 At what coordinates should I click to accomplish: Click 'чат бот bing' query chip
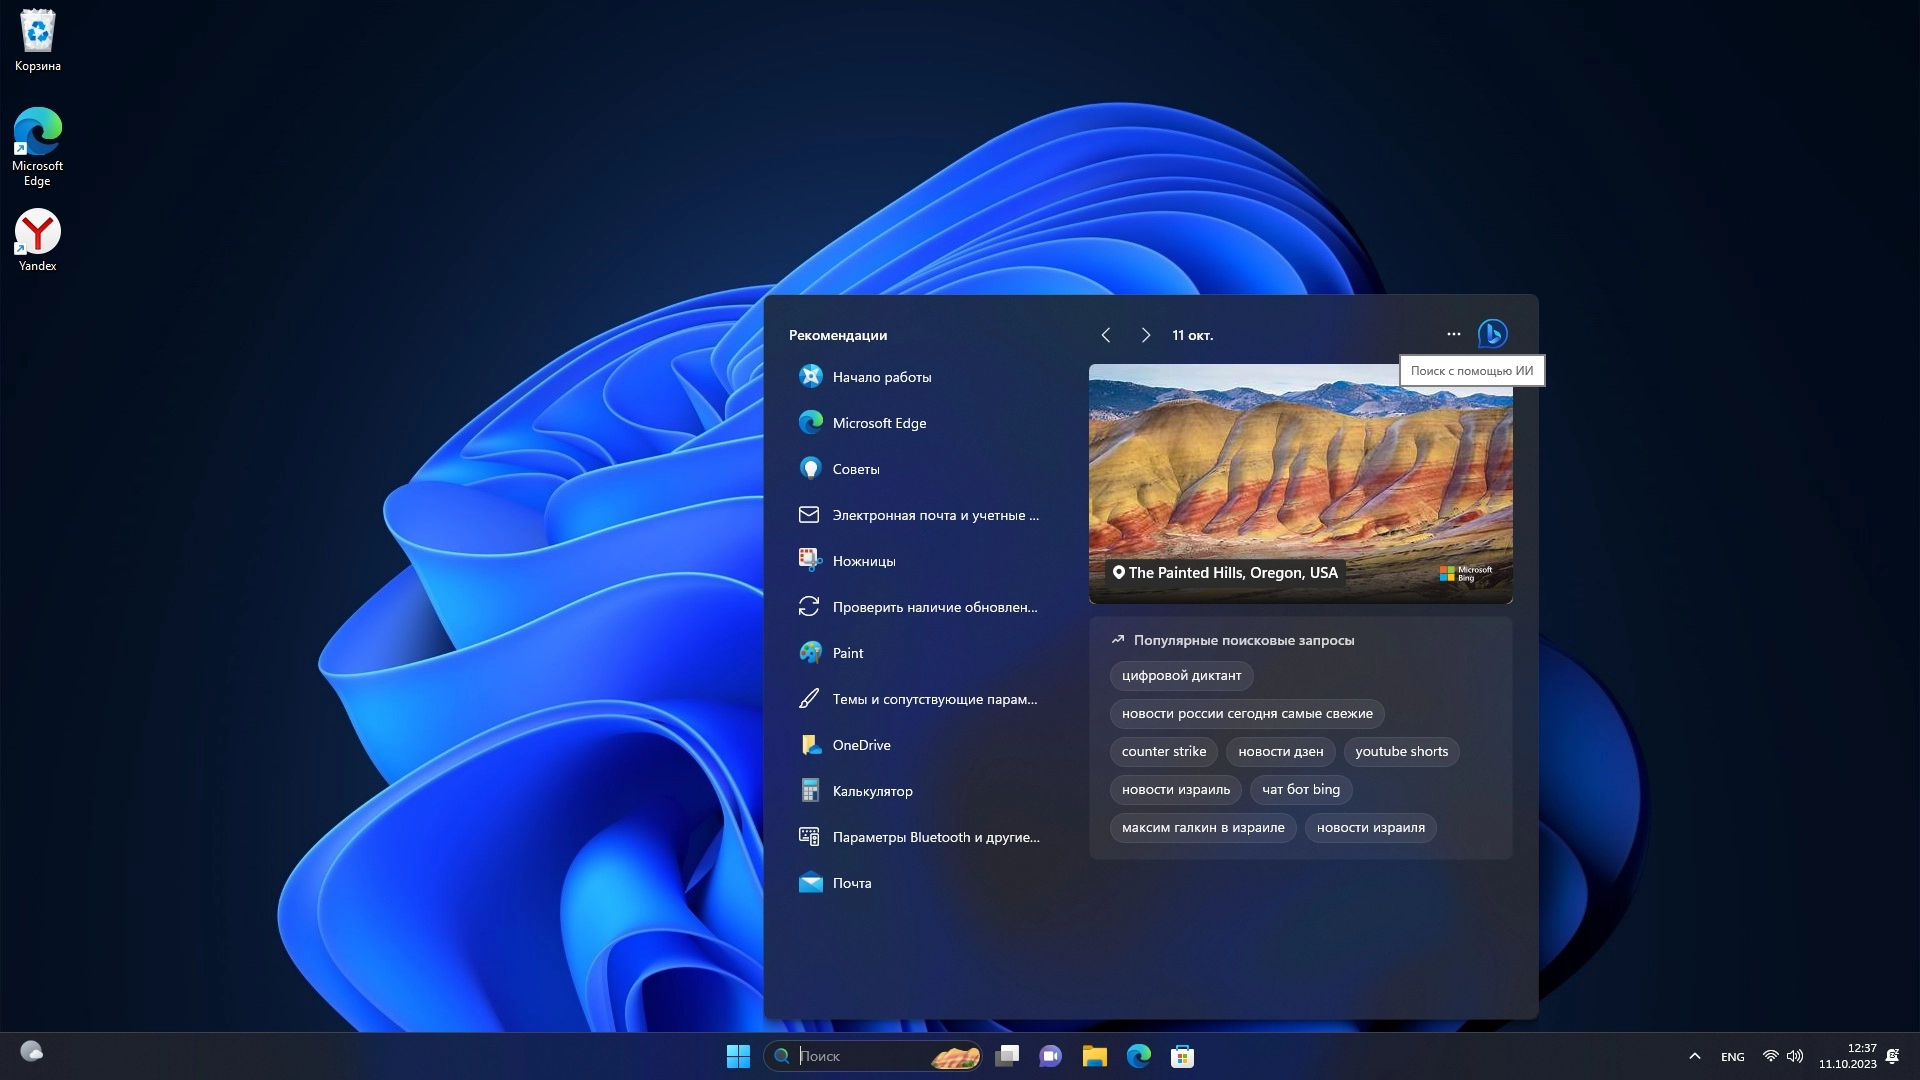pos(1300,790)
